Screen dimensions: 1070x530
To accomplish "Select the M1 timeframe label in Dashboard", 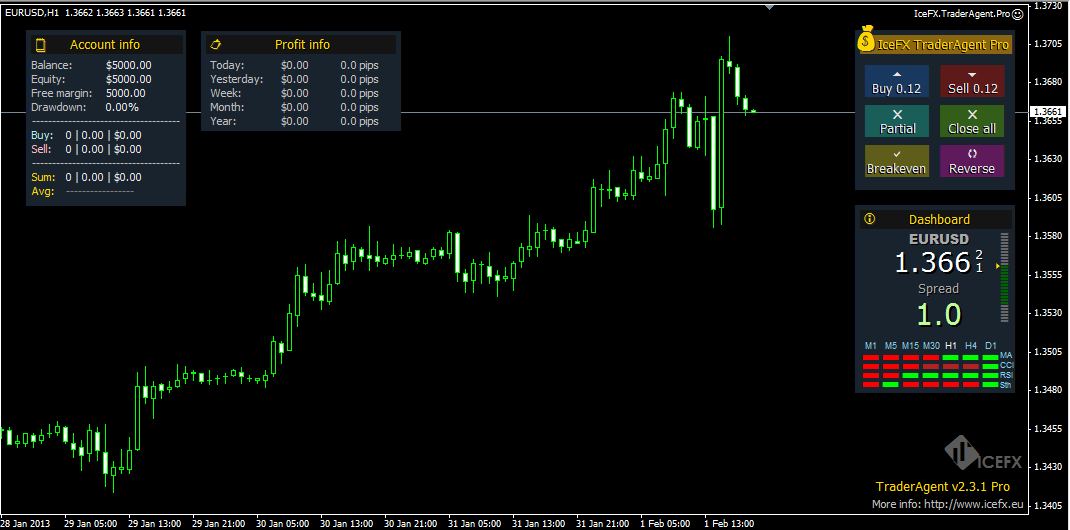I will [x=871, y=345].
